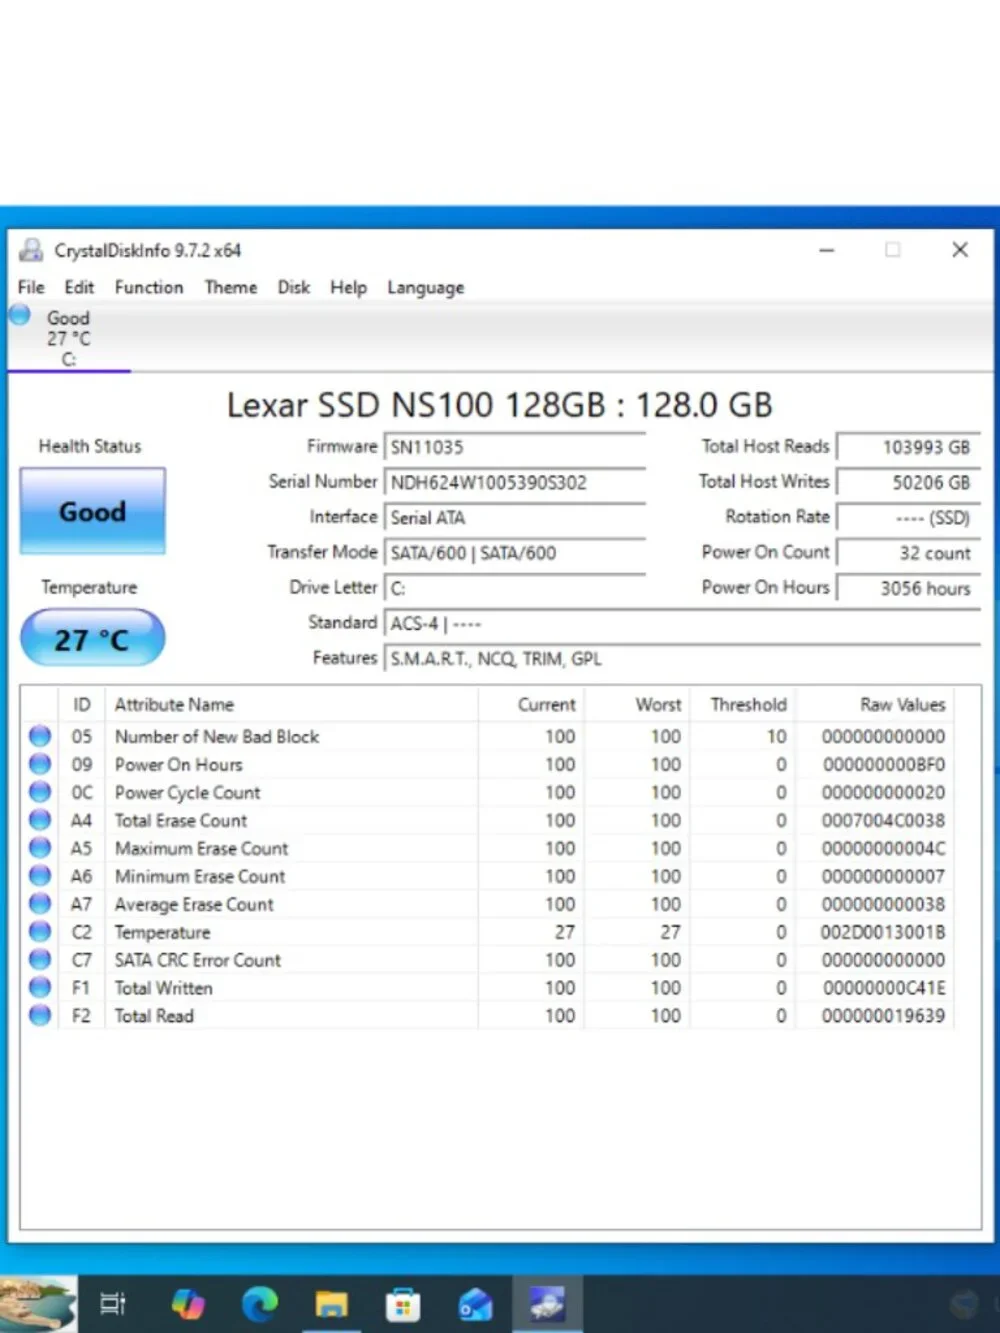This screenshot has width=1000, height=1333.
Task: Open Task View from the taskbar
Action: (x=112, y=1304)
